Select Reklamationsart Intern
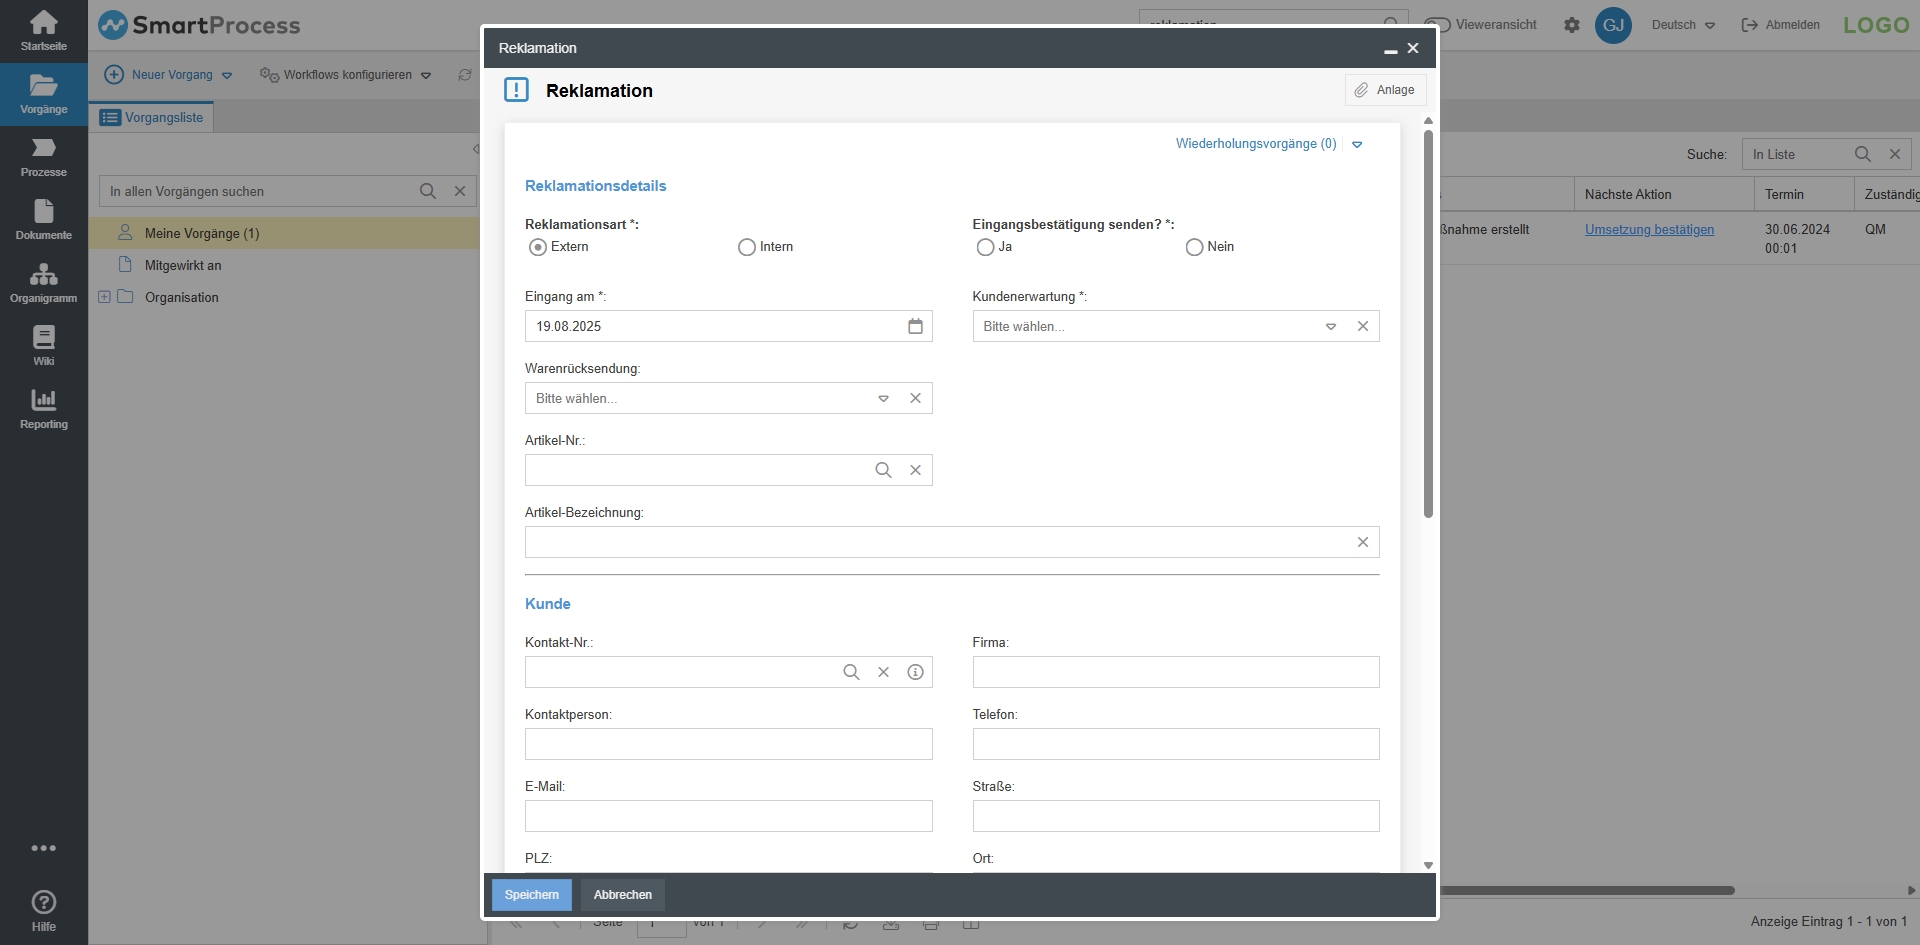The image size is (1920, 945). click(747, 247)
